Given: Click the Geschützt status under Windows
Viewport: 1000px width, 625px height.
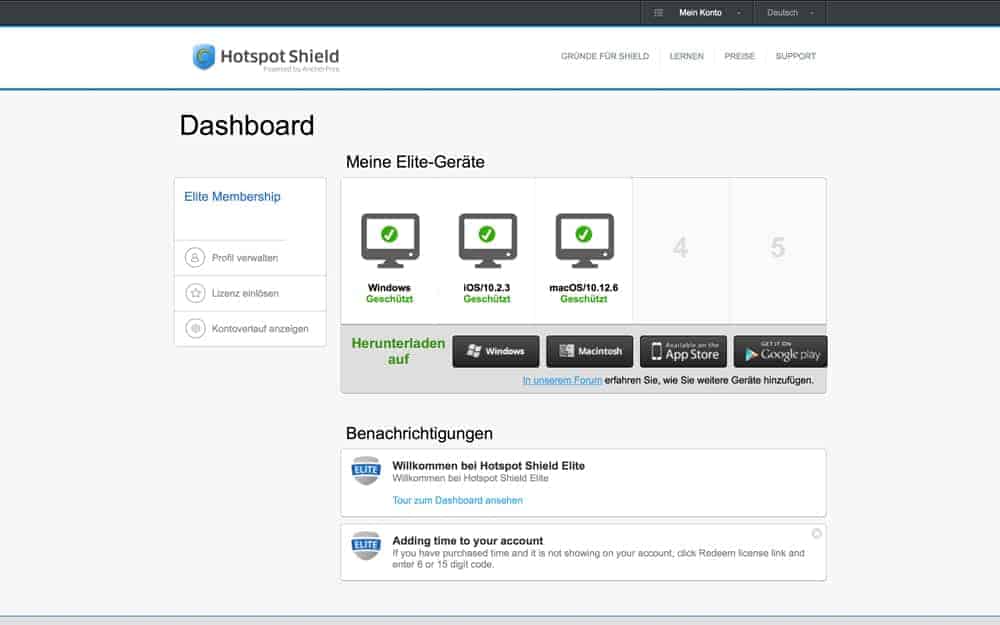Looking at the screenshot, I should [x=390, y=299].
